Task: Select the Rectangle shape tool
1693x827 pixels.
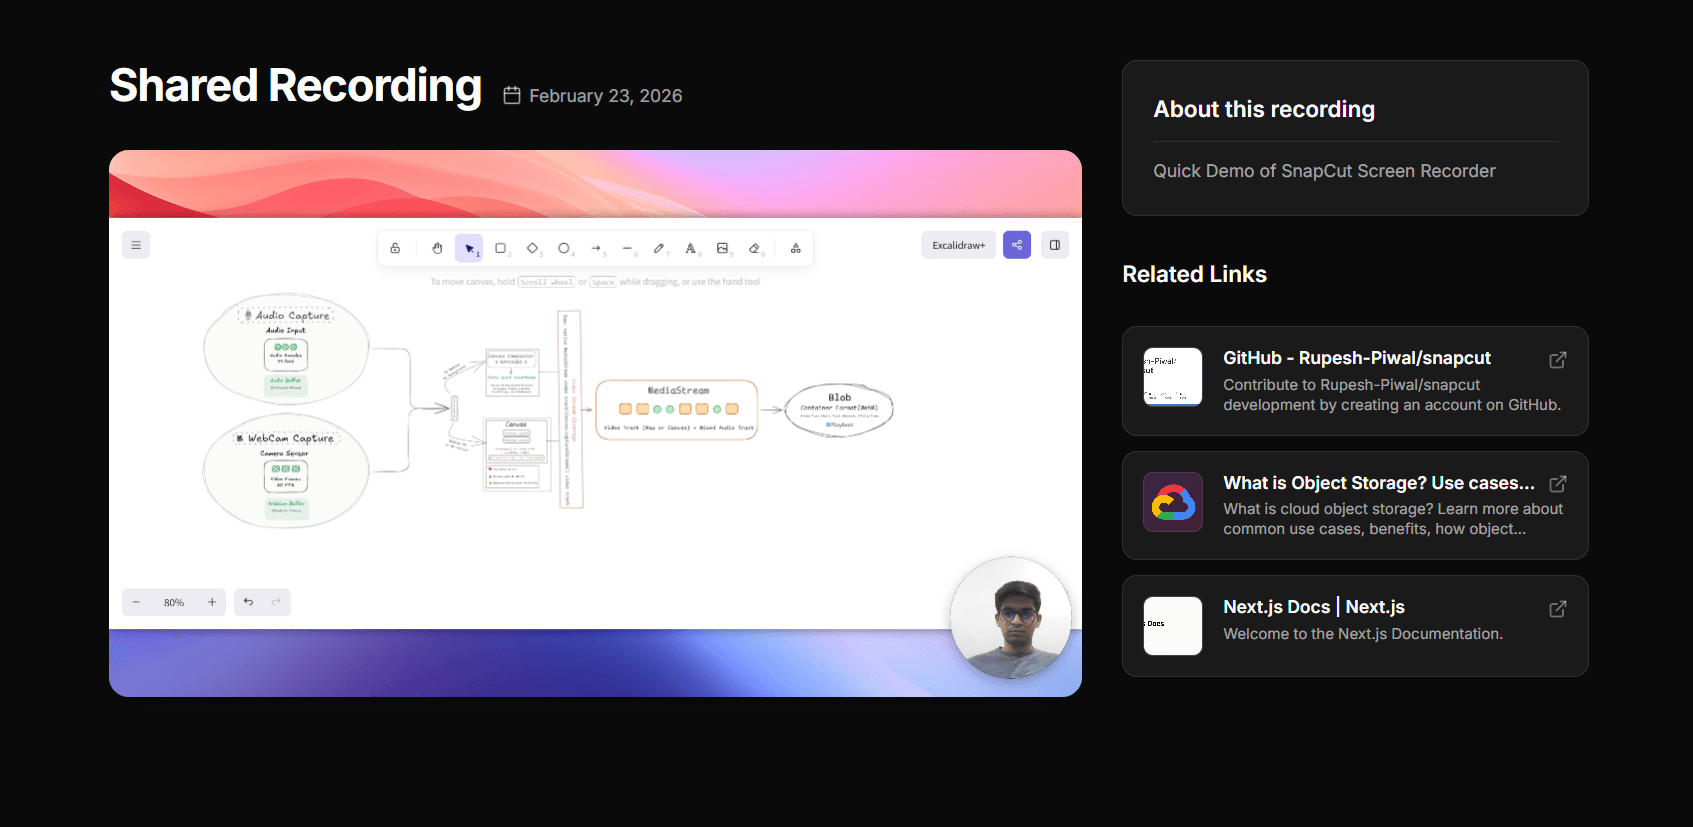Action: 501,248
